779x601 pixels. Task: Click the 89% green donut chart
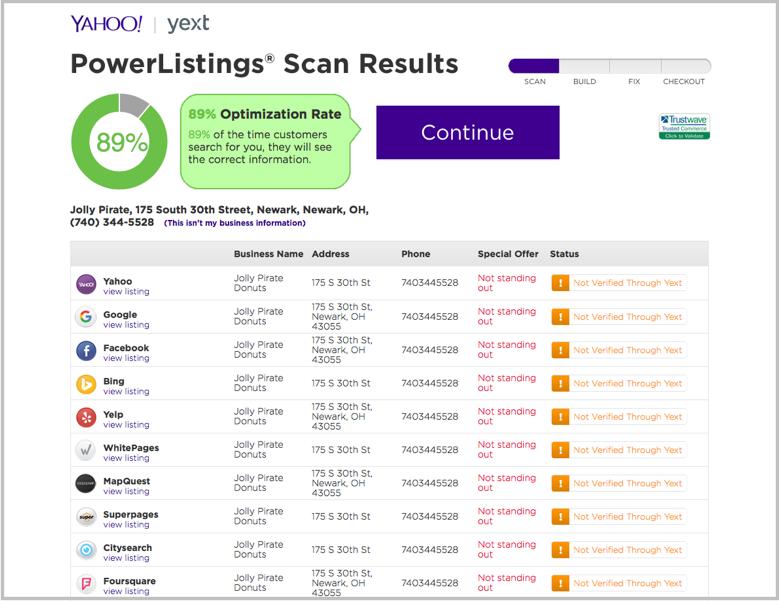click(x=120, y=142)
